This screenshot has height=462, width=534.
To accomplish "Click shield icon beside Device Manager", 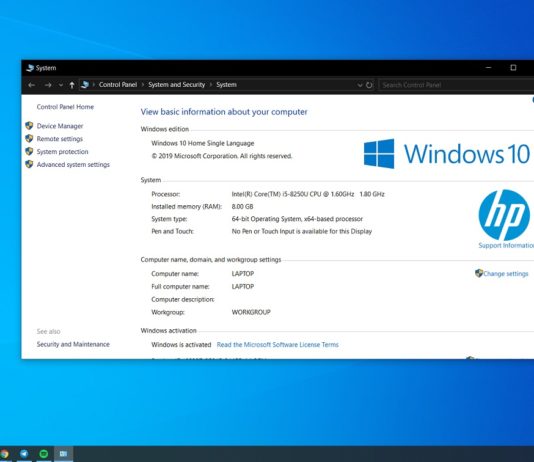I will (x=29, y=126).
